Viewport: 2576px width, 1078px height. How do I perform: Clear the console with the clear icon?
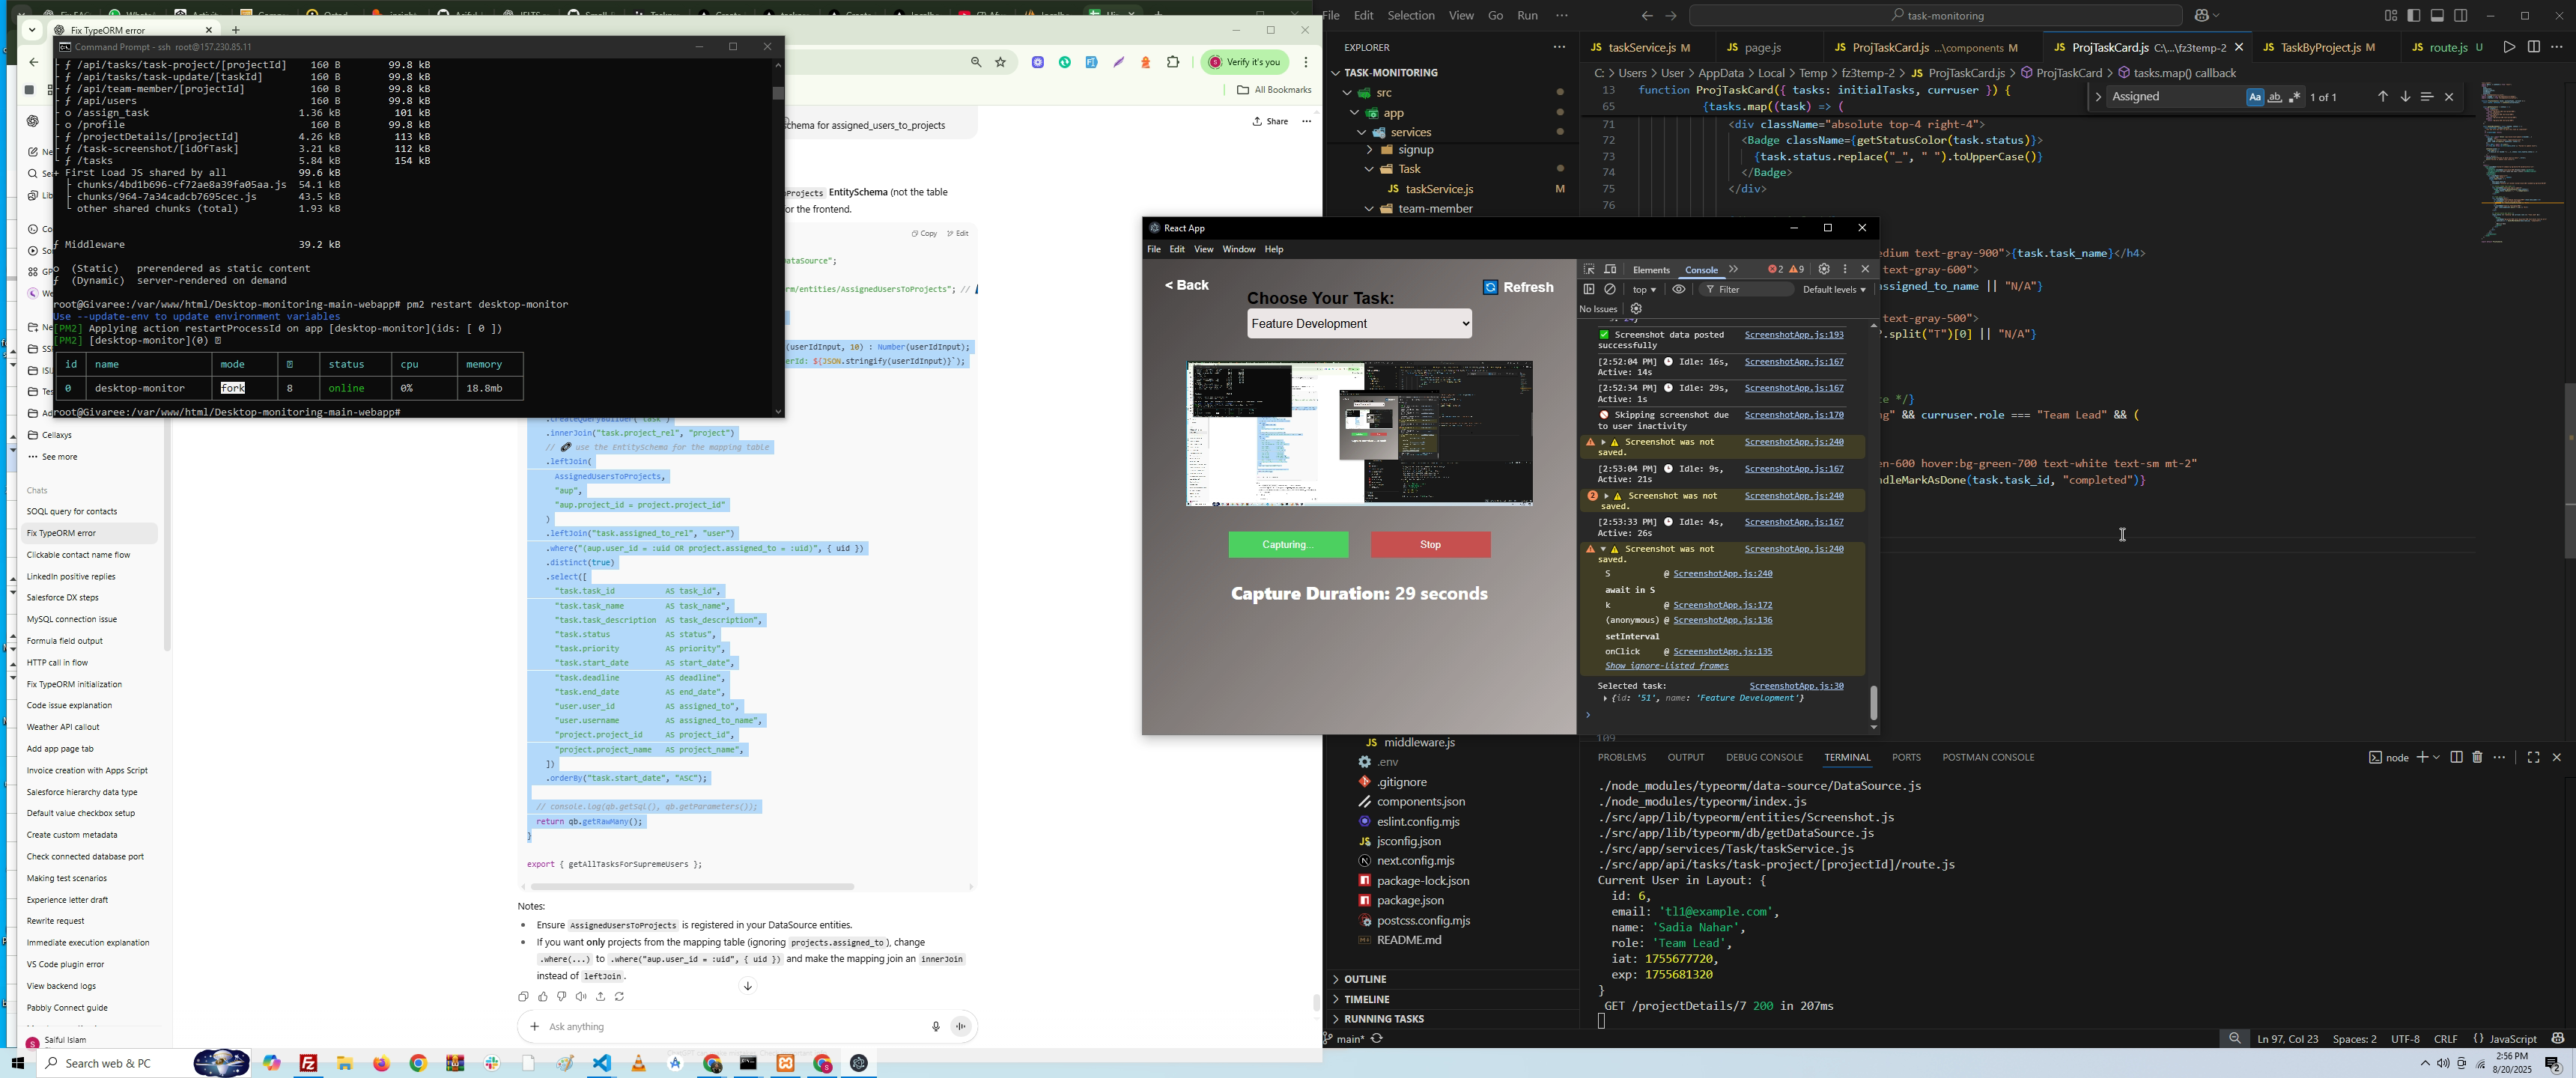pyautogui.click(x=1610, y=289)
